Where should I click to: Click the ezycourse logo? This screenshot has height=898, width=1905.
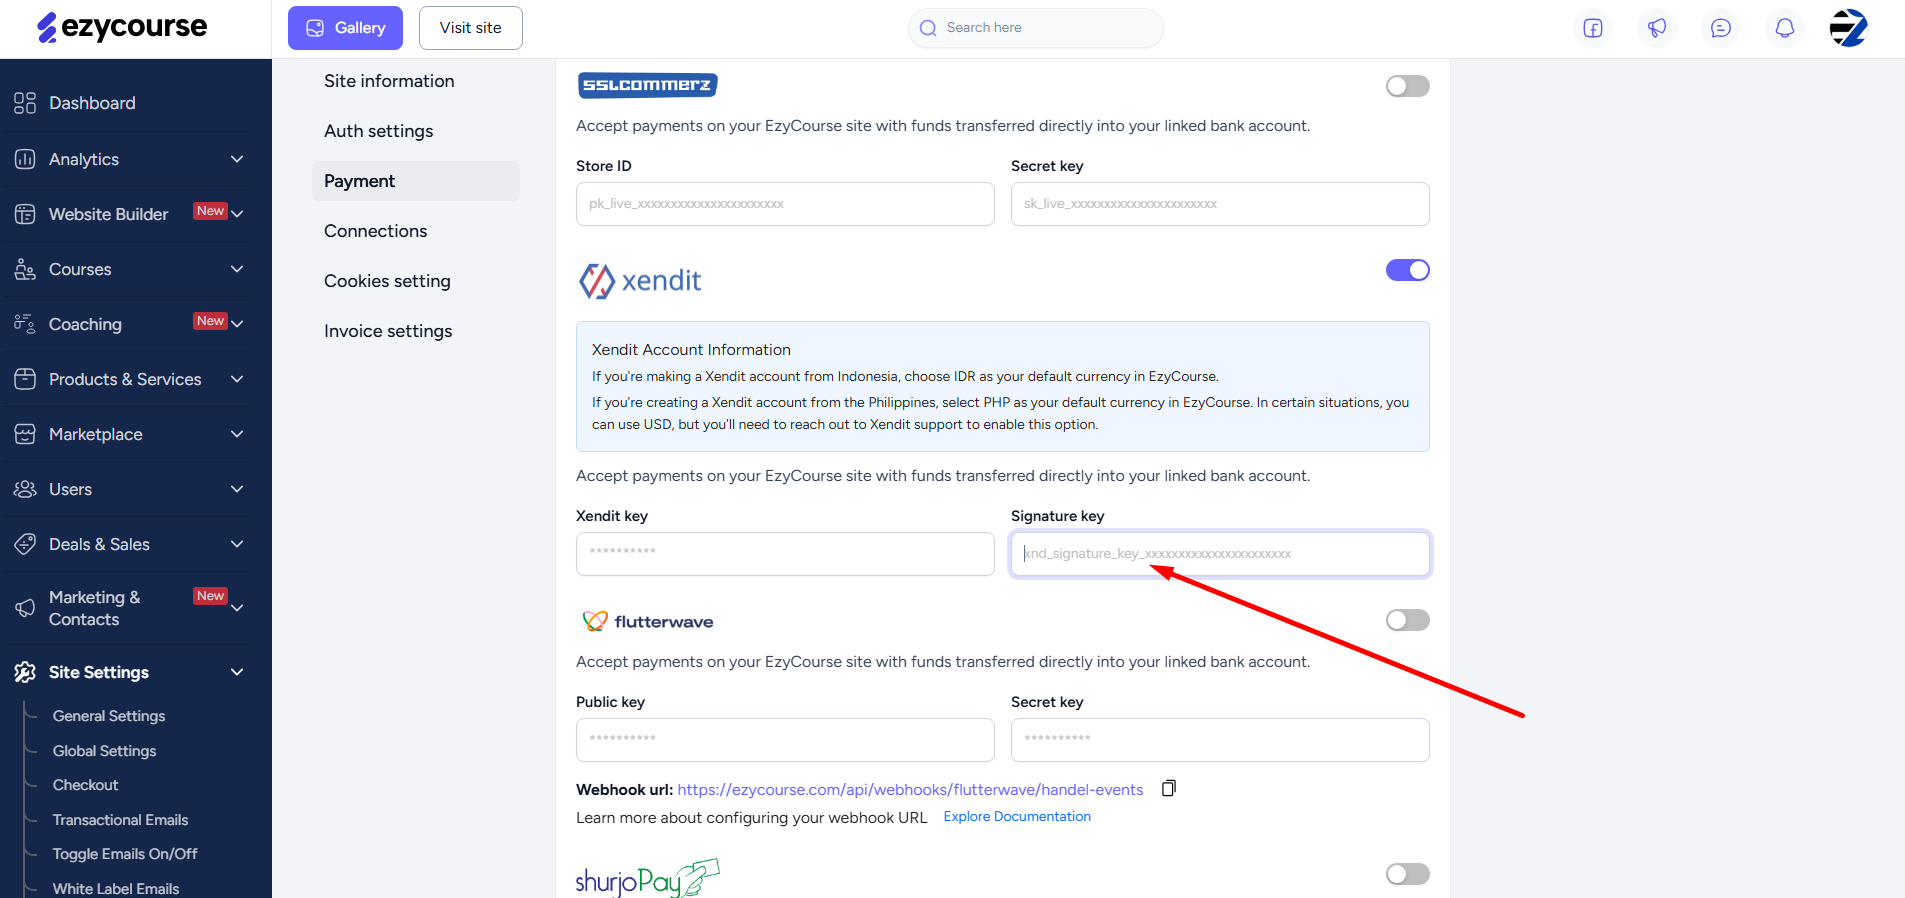122,27
